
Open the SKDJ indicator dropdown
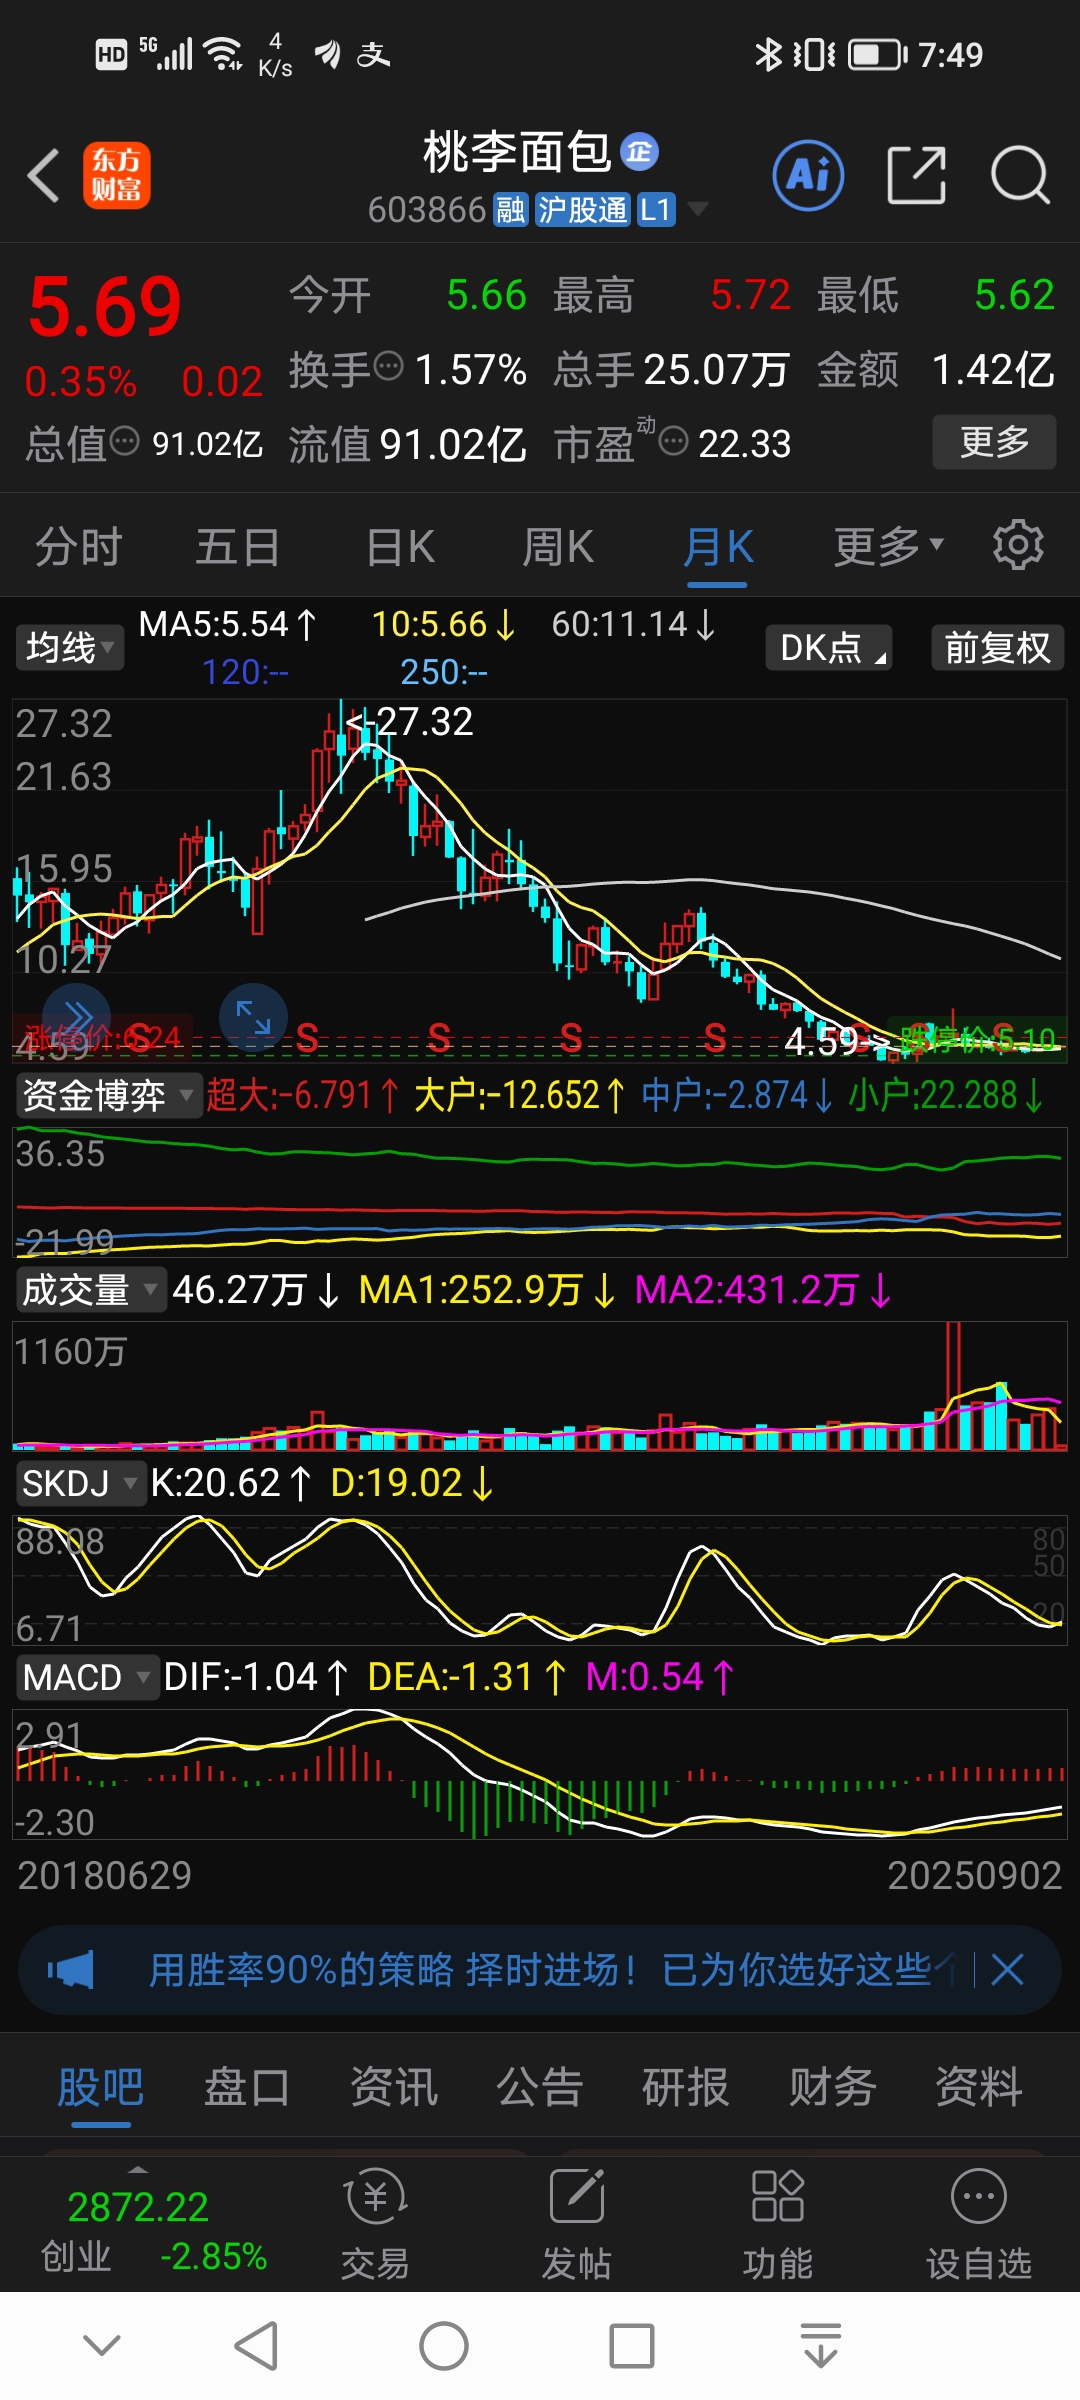(80, 1483)
